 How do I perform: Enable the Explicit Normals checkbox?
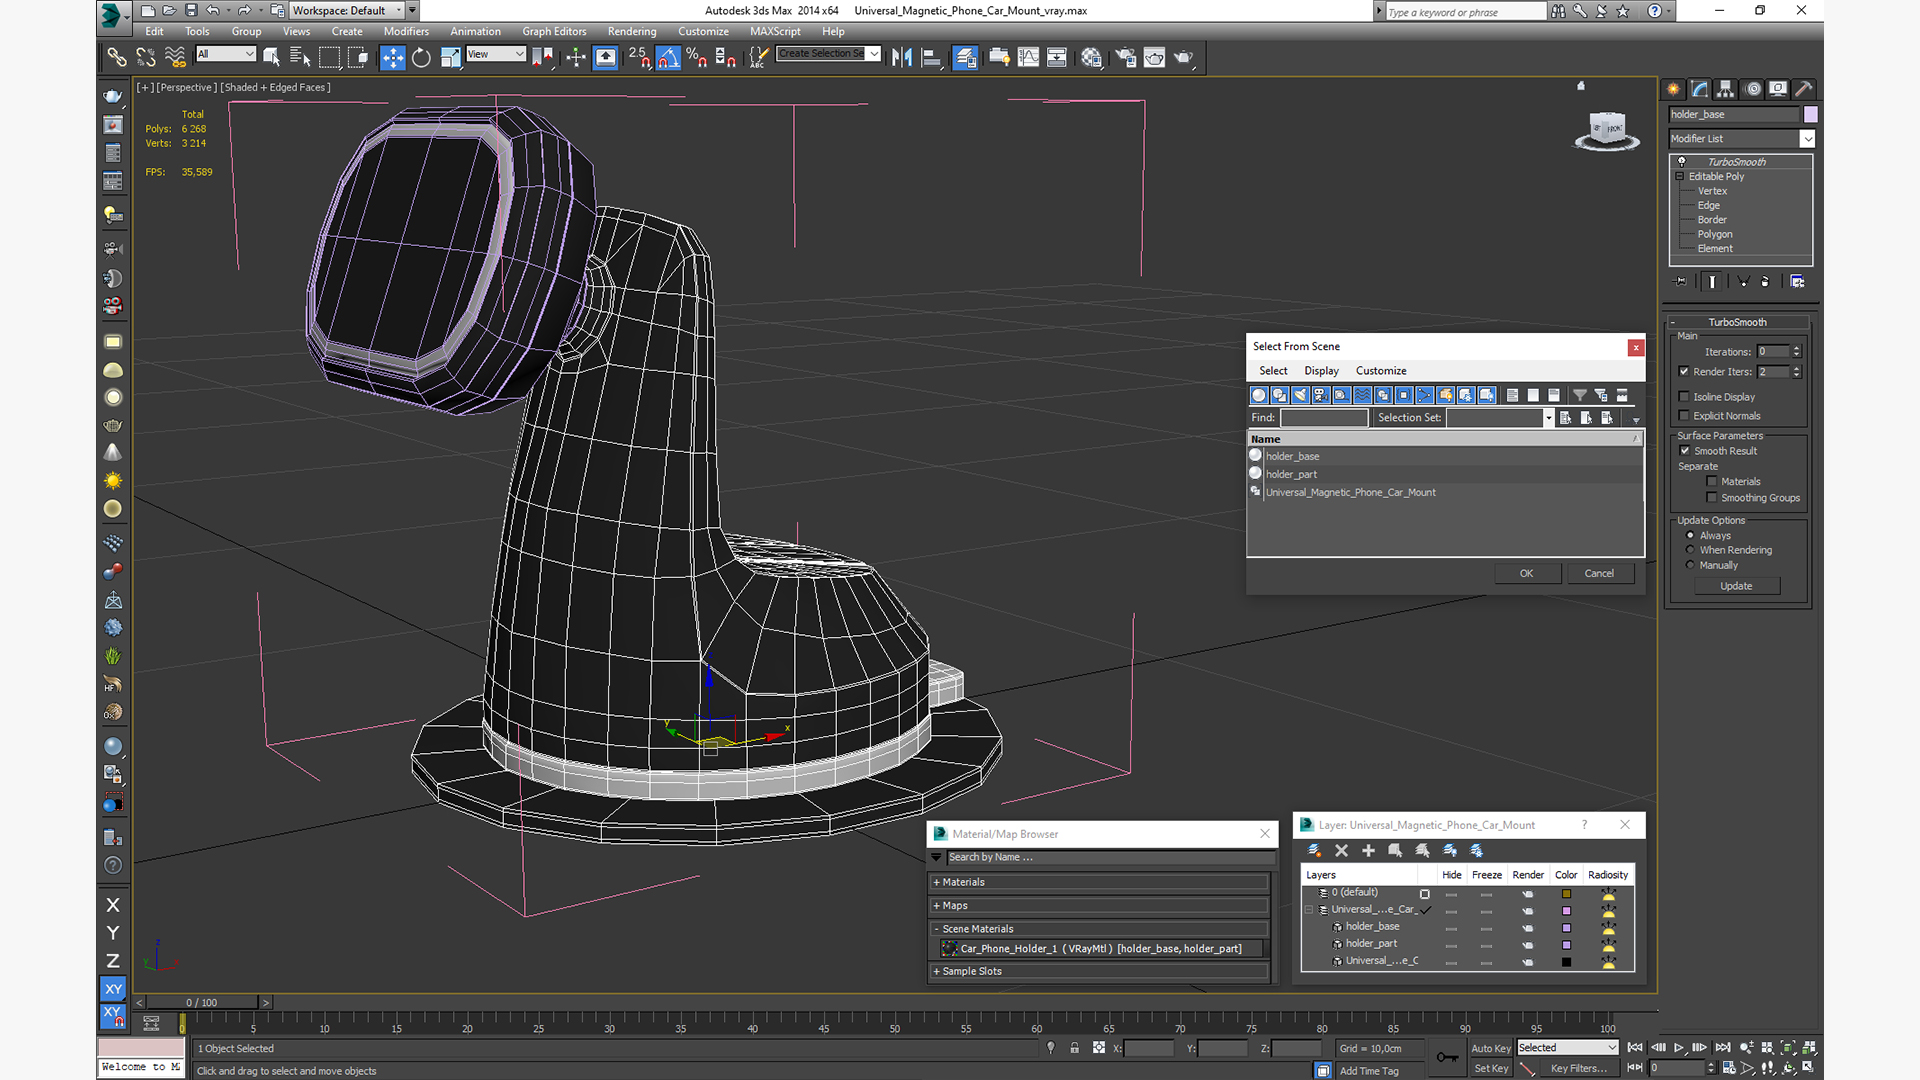[1684, 416]
